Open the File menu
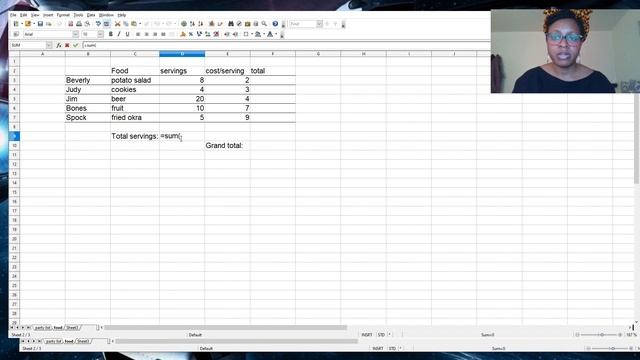The width and height of the screenshot is (640, 360). (13, 15)
